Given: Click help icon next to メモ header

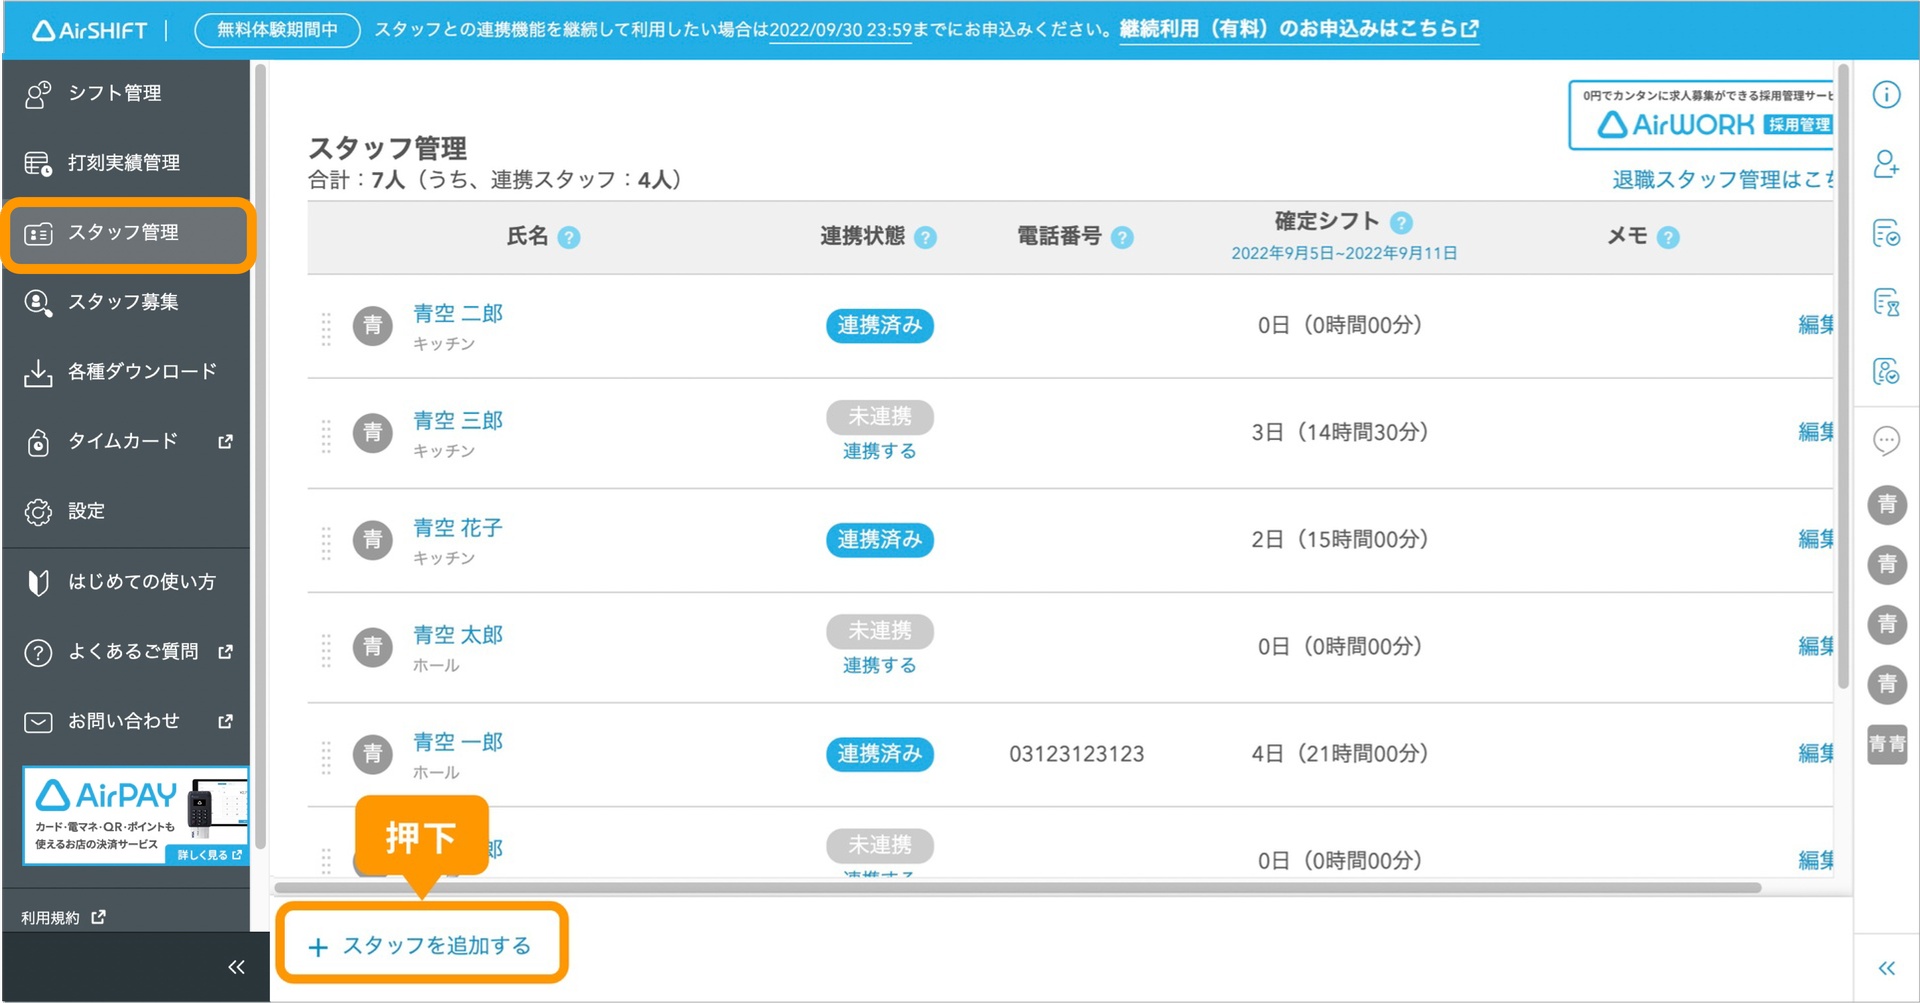Looking at the screenshot, I should pyautogui.click(x=1668, y=238).
